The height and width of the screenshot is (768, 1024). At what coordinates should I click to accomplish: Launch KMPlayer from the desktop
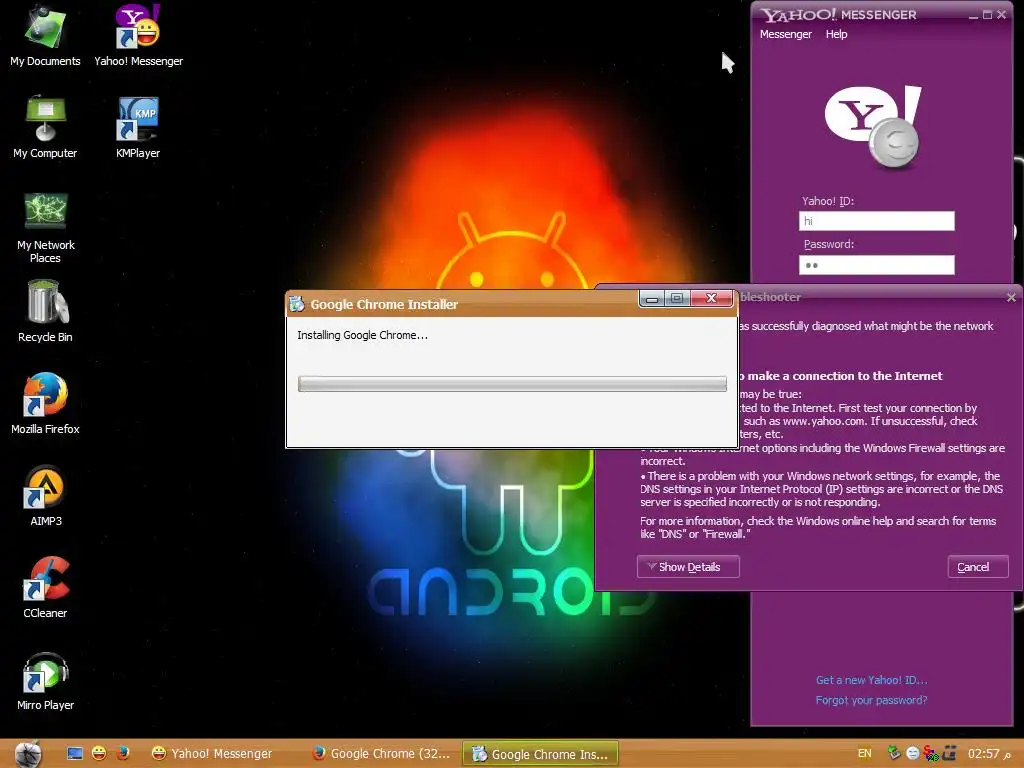click(x=138, y=127)
